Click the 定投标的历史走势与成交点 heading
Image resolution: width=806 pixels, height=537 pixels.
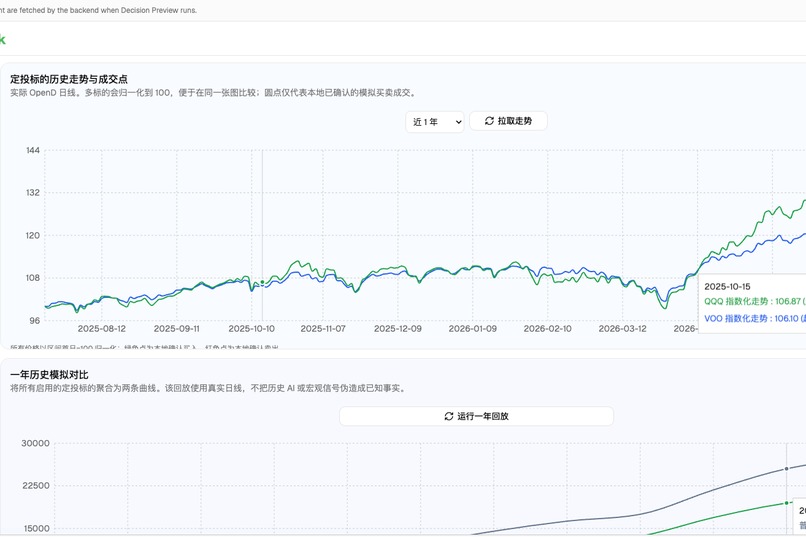[x=69, y=79]
